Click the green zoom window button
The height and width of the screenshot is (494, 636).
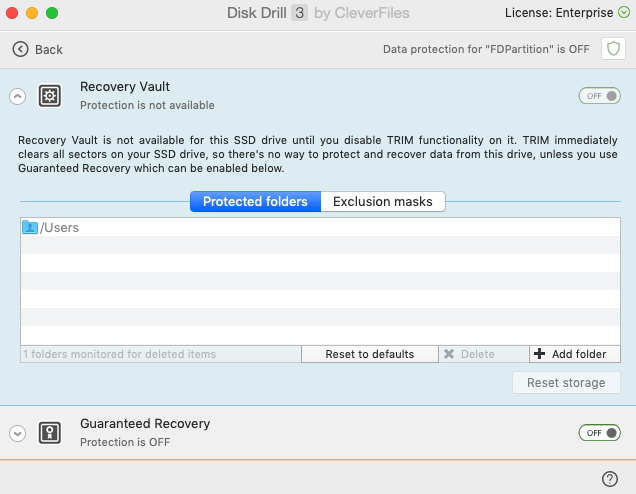click(x=52, y=13)
